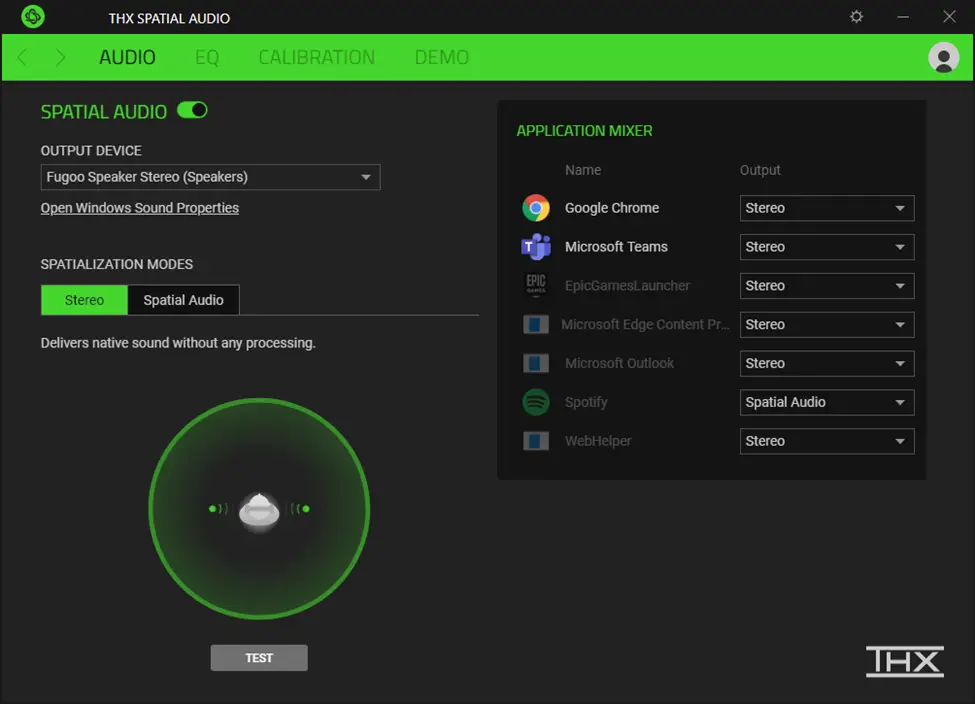975x704 pixels.
Task: Open Windows Sound Properties link
Action: 139,208
